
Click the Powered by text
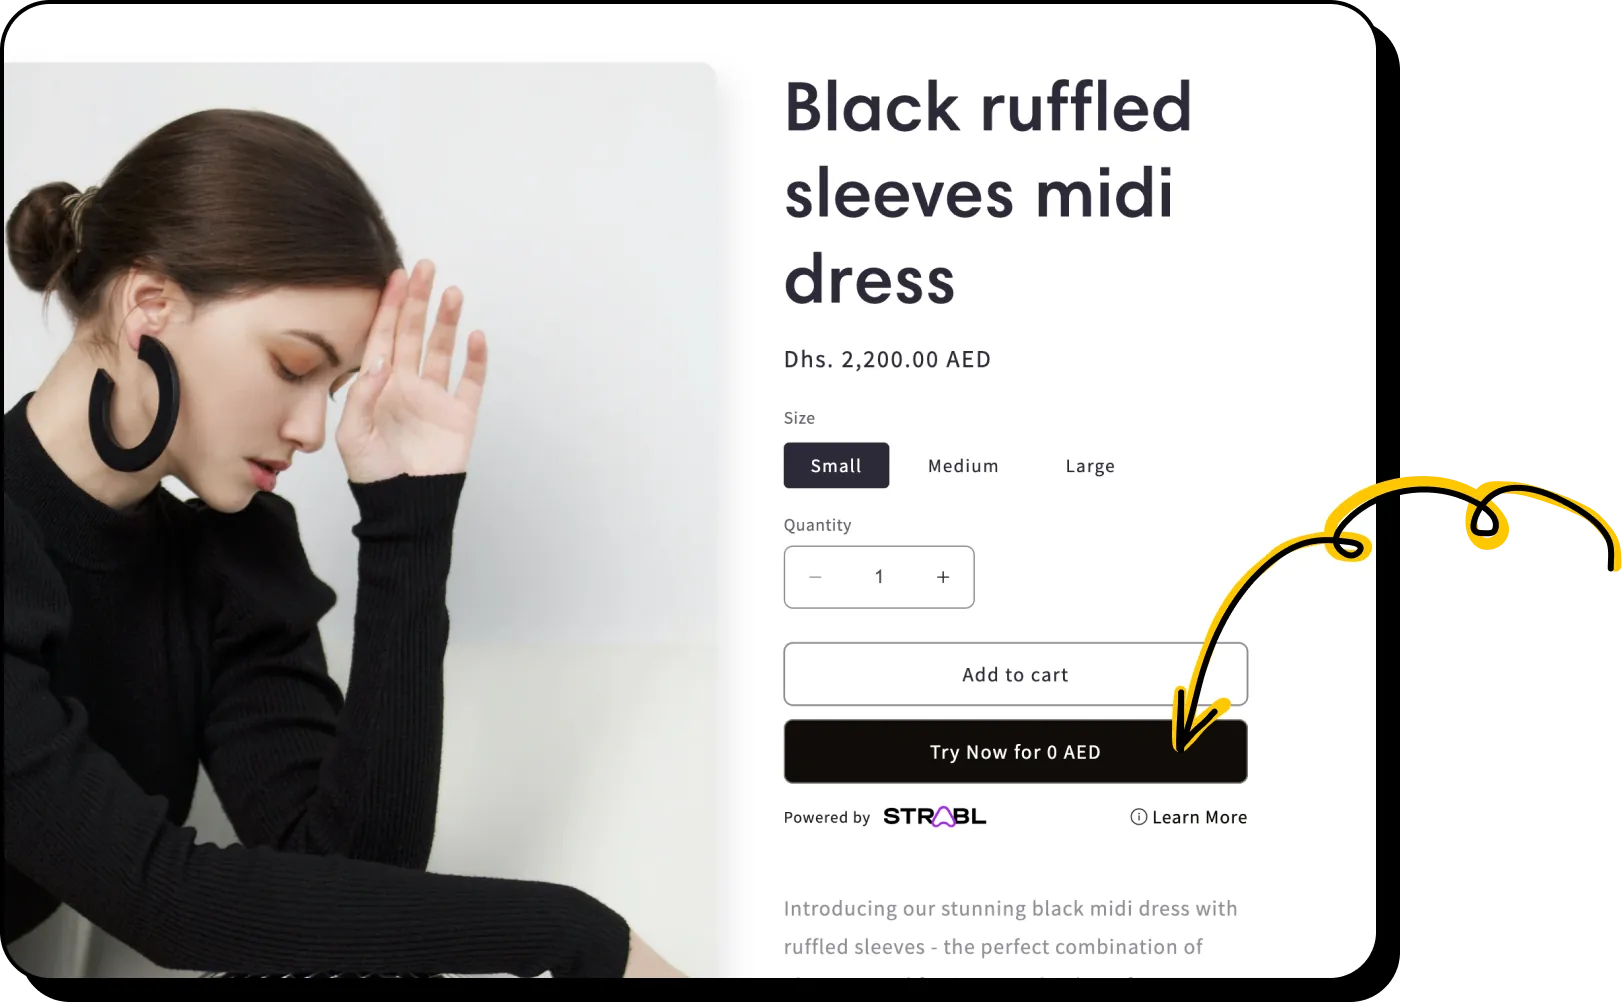(x=827, y=817)
